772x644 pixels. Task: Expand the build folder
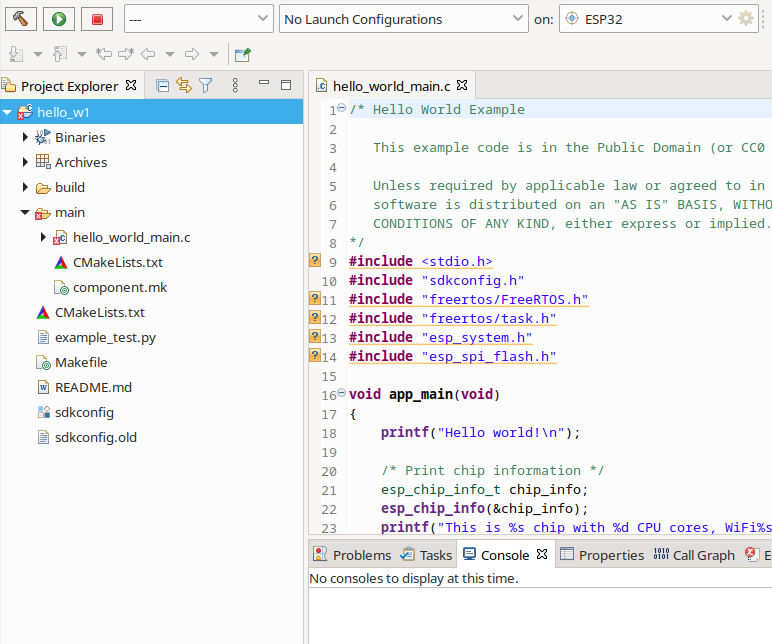coord(25,187)
